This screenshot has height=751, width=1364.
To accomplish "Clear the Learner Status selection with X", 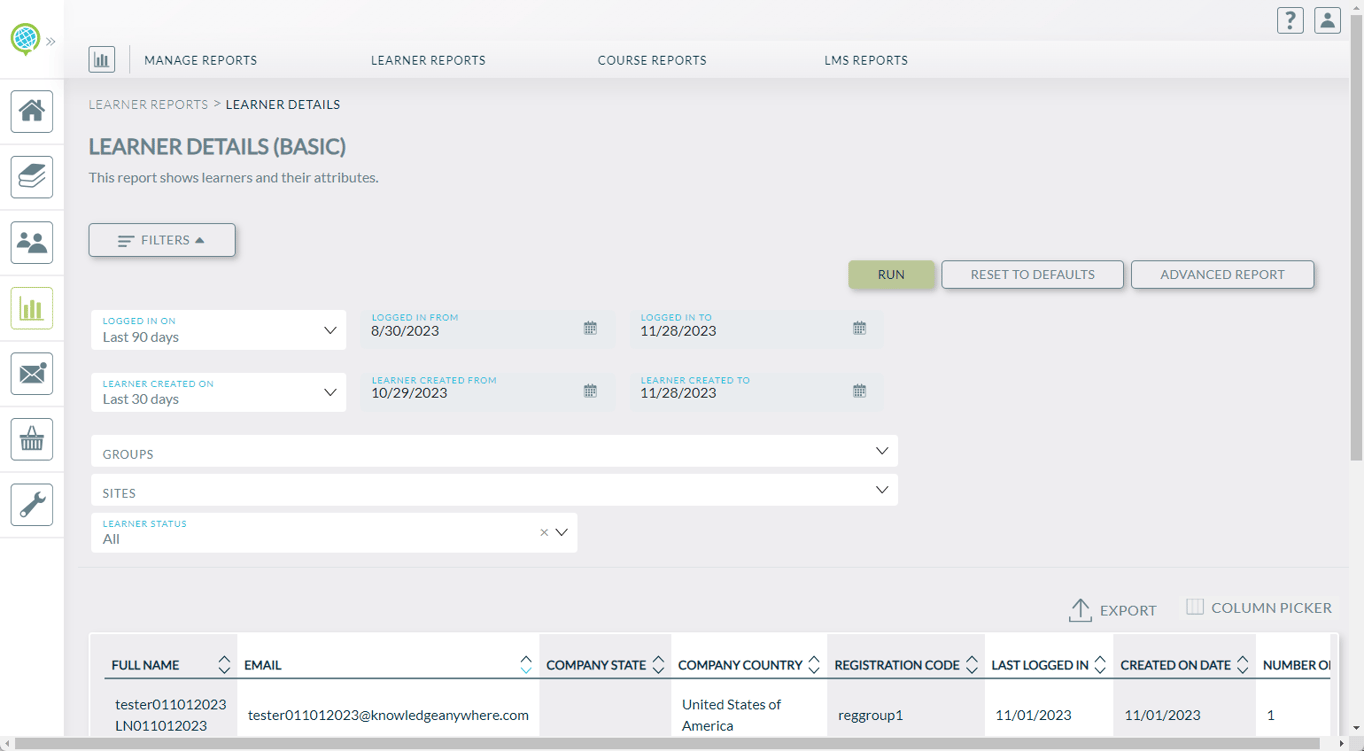I will point(544,533).
